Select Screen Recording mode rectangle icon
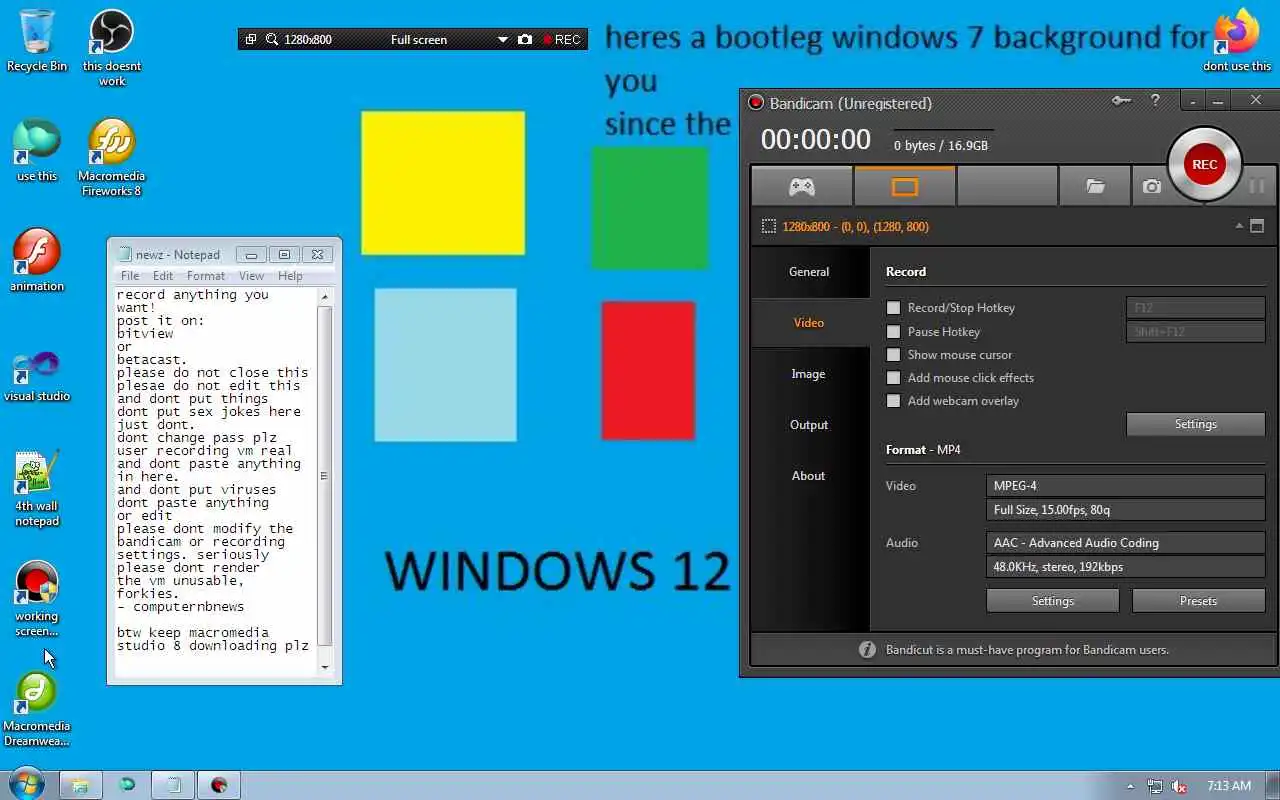This screenshot has width=1280, height=800. (904, 186)
